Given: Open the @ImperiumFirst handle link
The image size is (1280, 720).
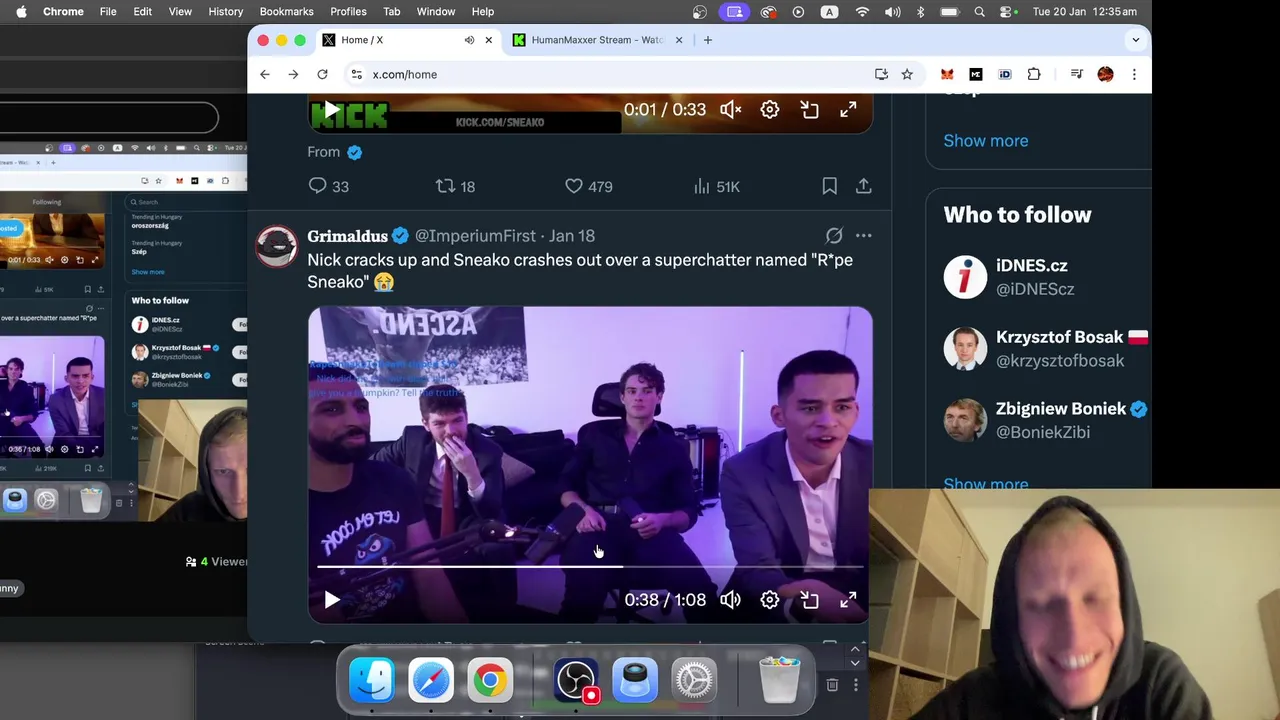Looking at the screenshot, I should click(475, 236).
